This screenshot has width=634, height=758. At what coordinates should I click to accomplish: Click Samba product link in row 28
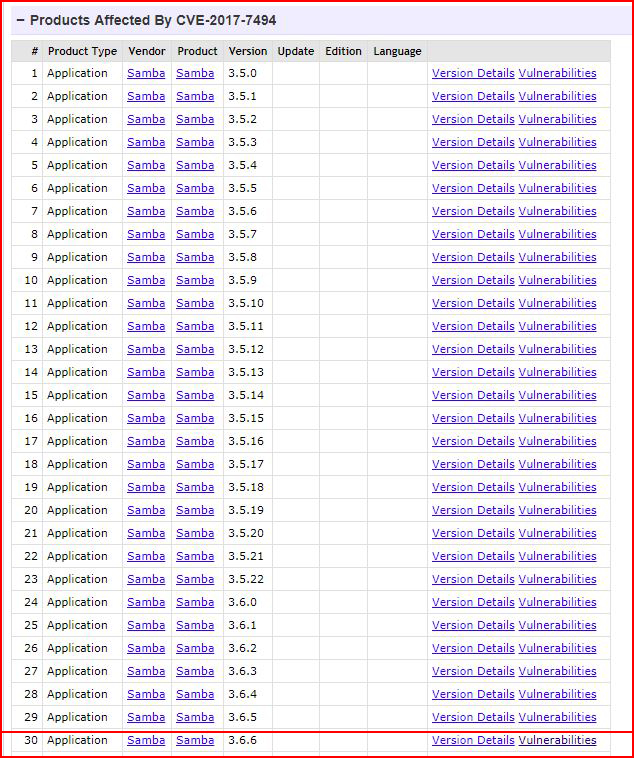point(195,694)
